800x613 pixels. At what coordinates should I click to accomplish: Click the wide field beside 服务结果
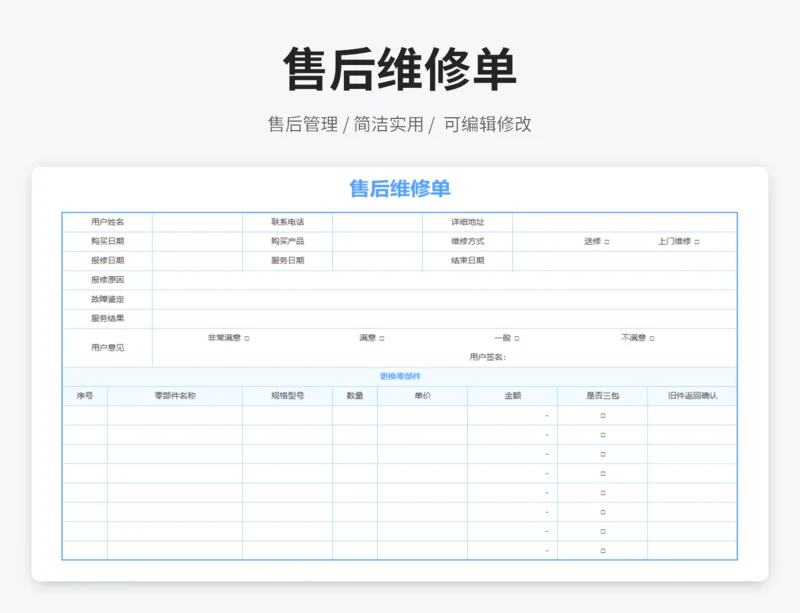[445, 318]
